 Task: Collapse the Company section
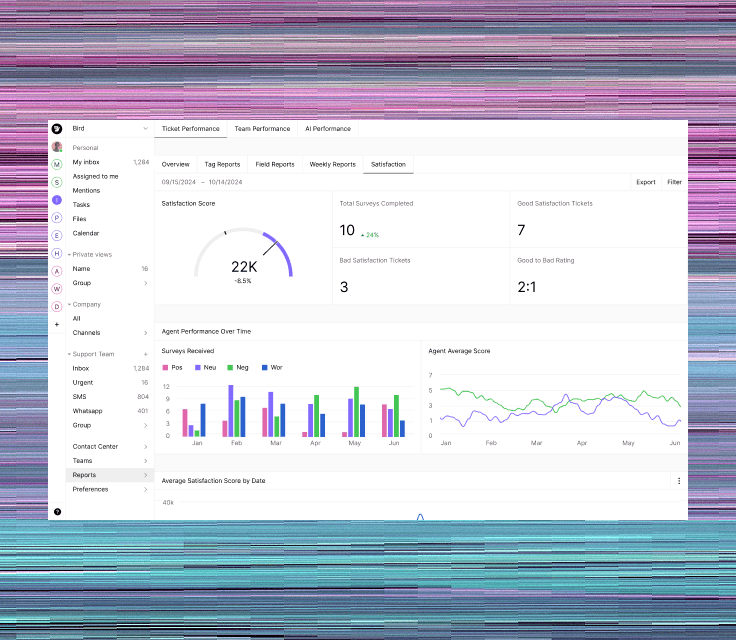[69, 304]
